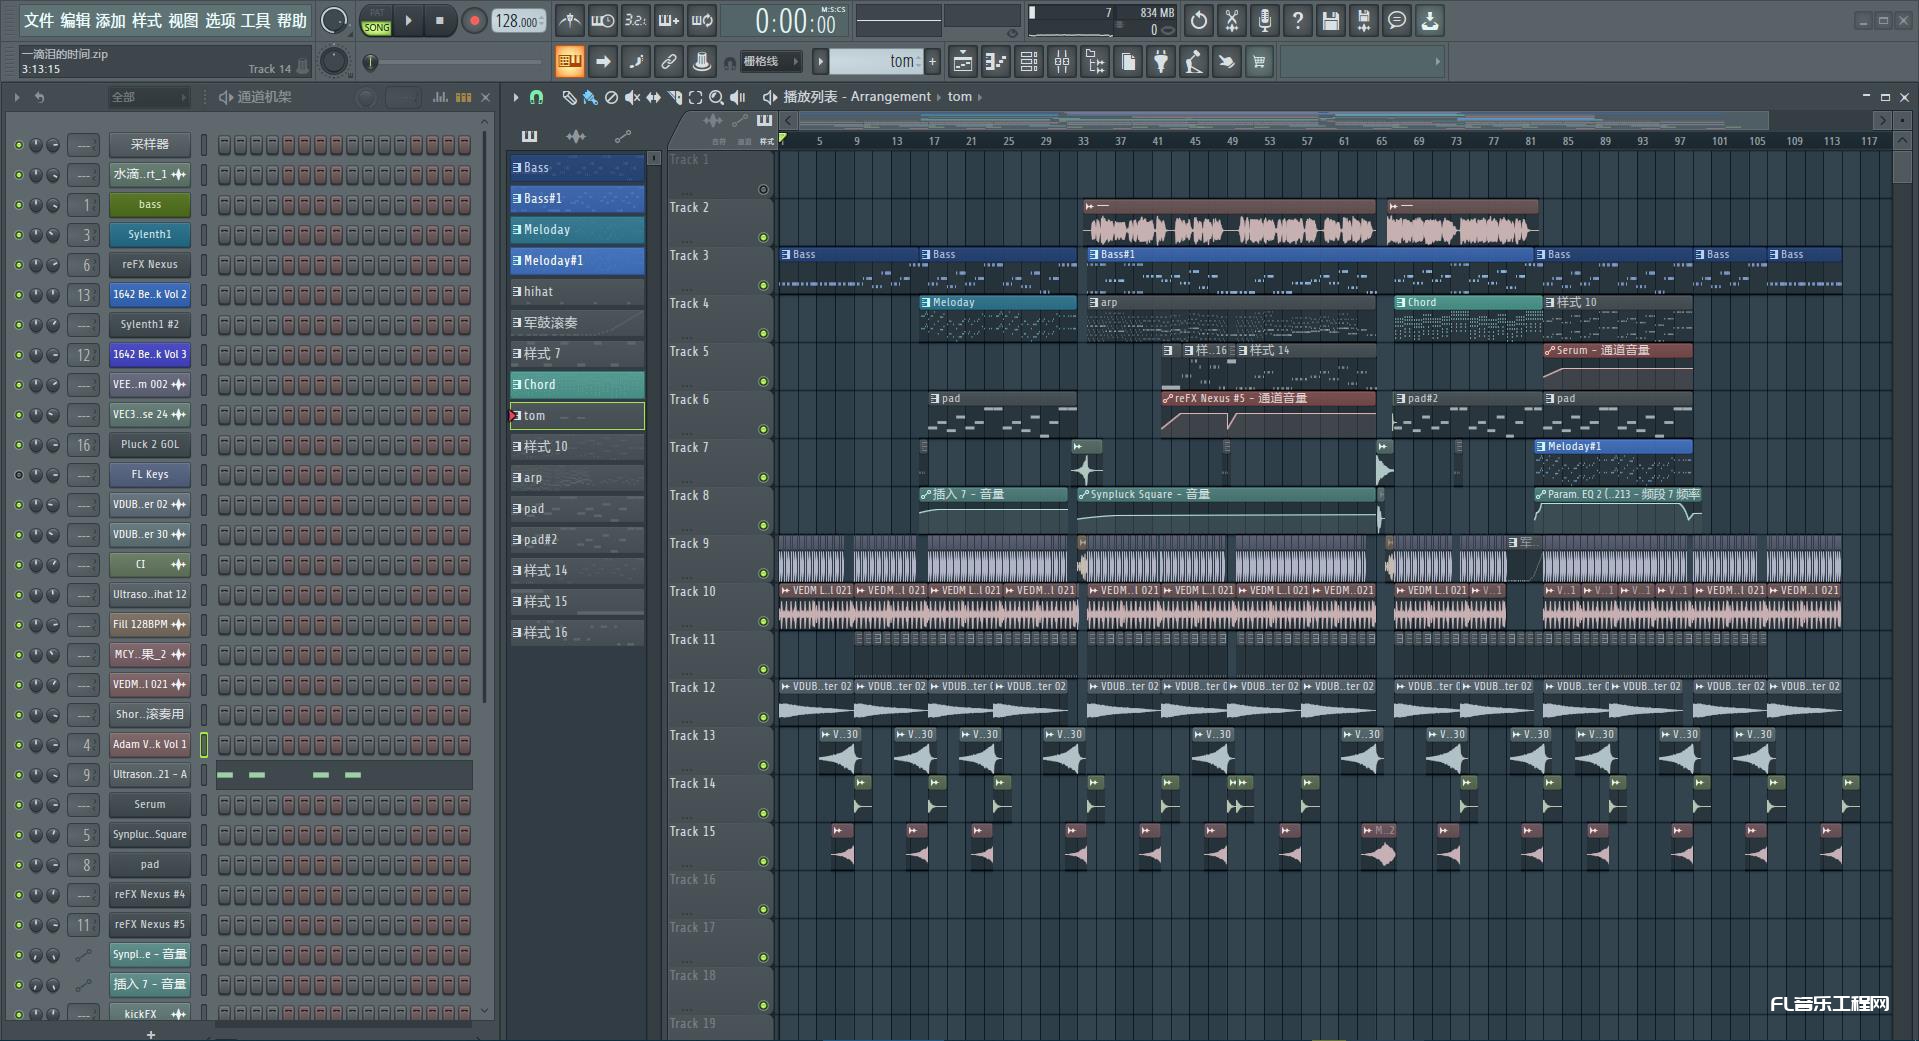The image size is (1919, 1041).
Task: Toggle the 3-2-1 countdown before recording
Action: tap(636, 20)
